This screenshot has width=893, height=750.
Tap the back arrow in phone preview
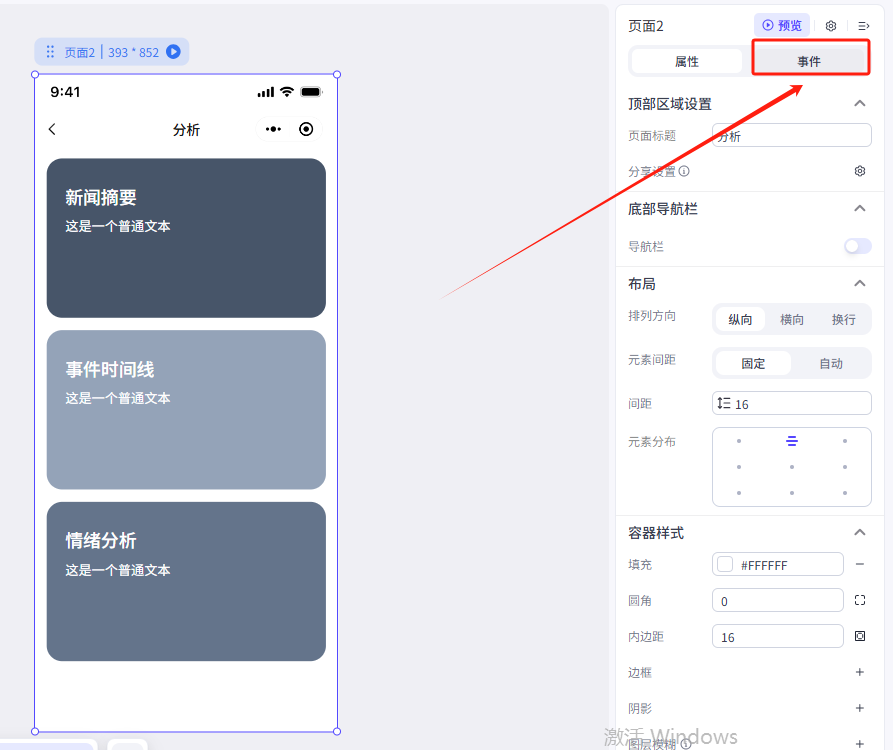pyautogui.click(x=53, y=129)
